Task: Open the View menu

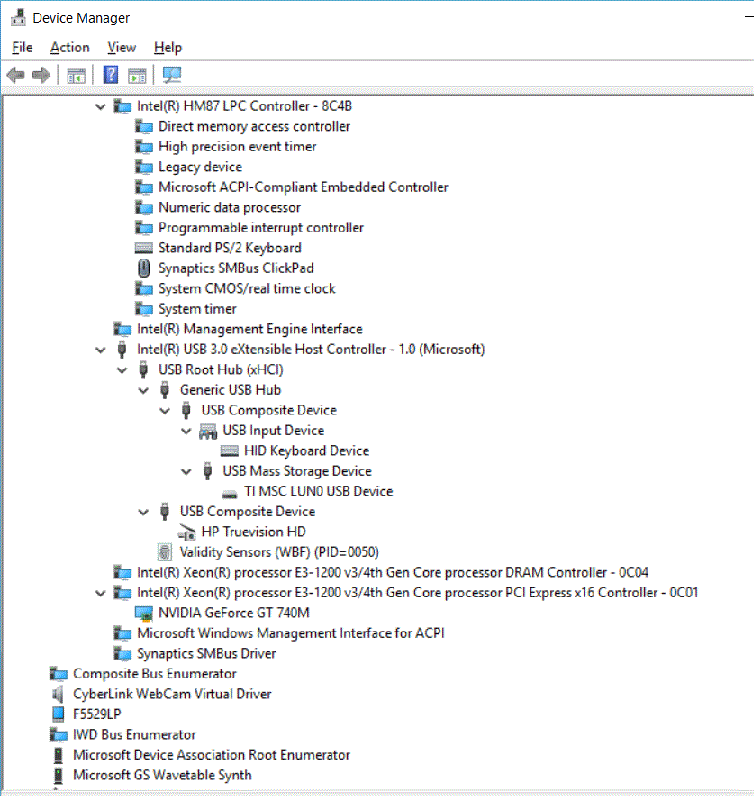Action: coord(121,47)
